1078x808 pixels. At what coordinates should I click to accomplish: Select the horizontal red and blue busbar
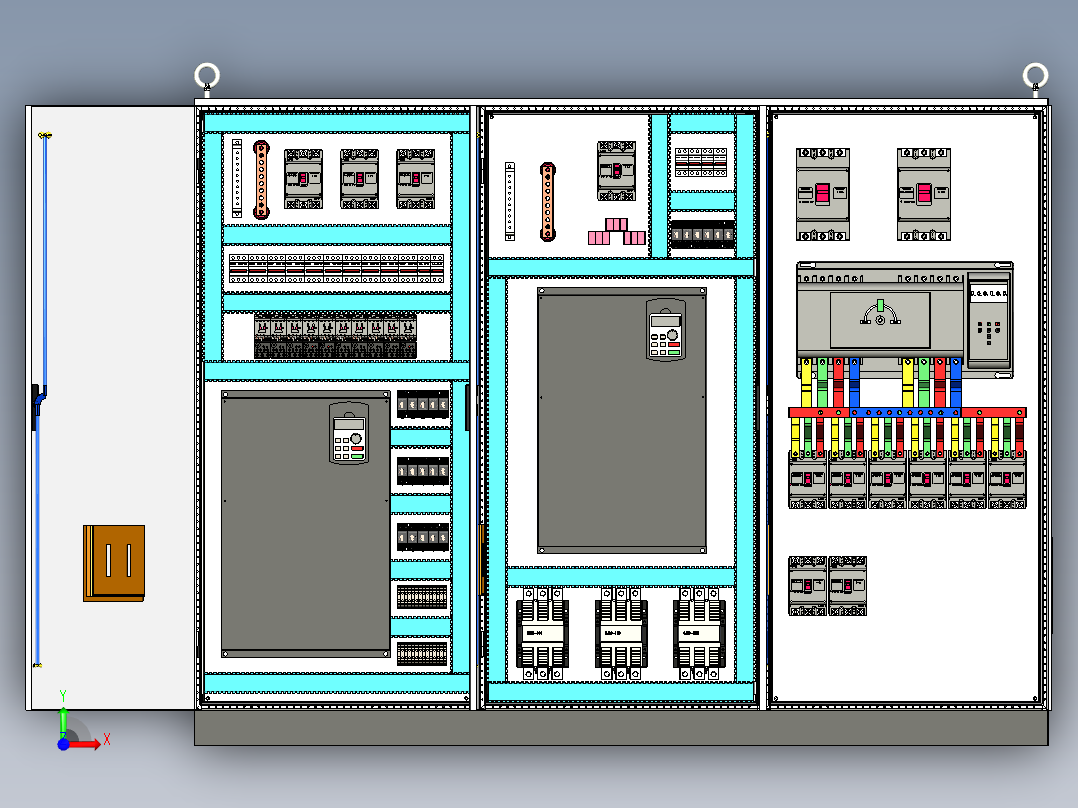pyautogui.click(x=908, y=413)
